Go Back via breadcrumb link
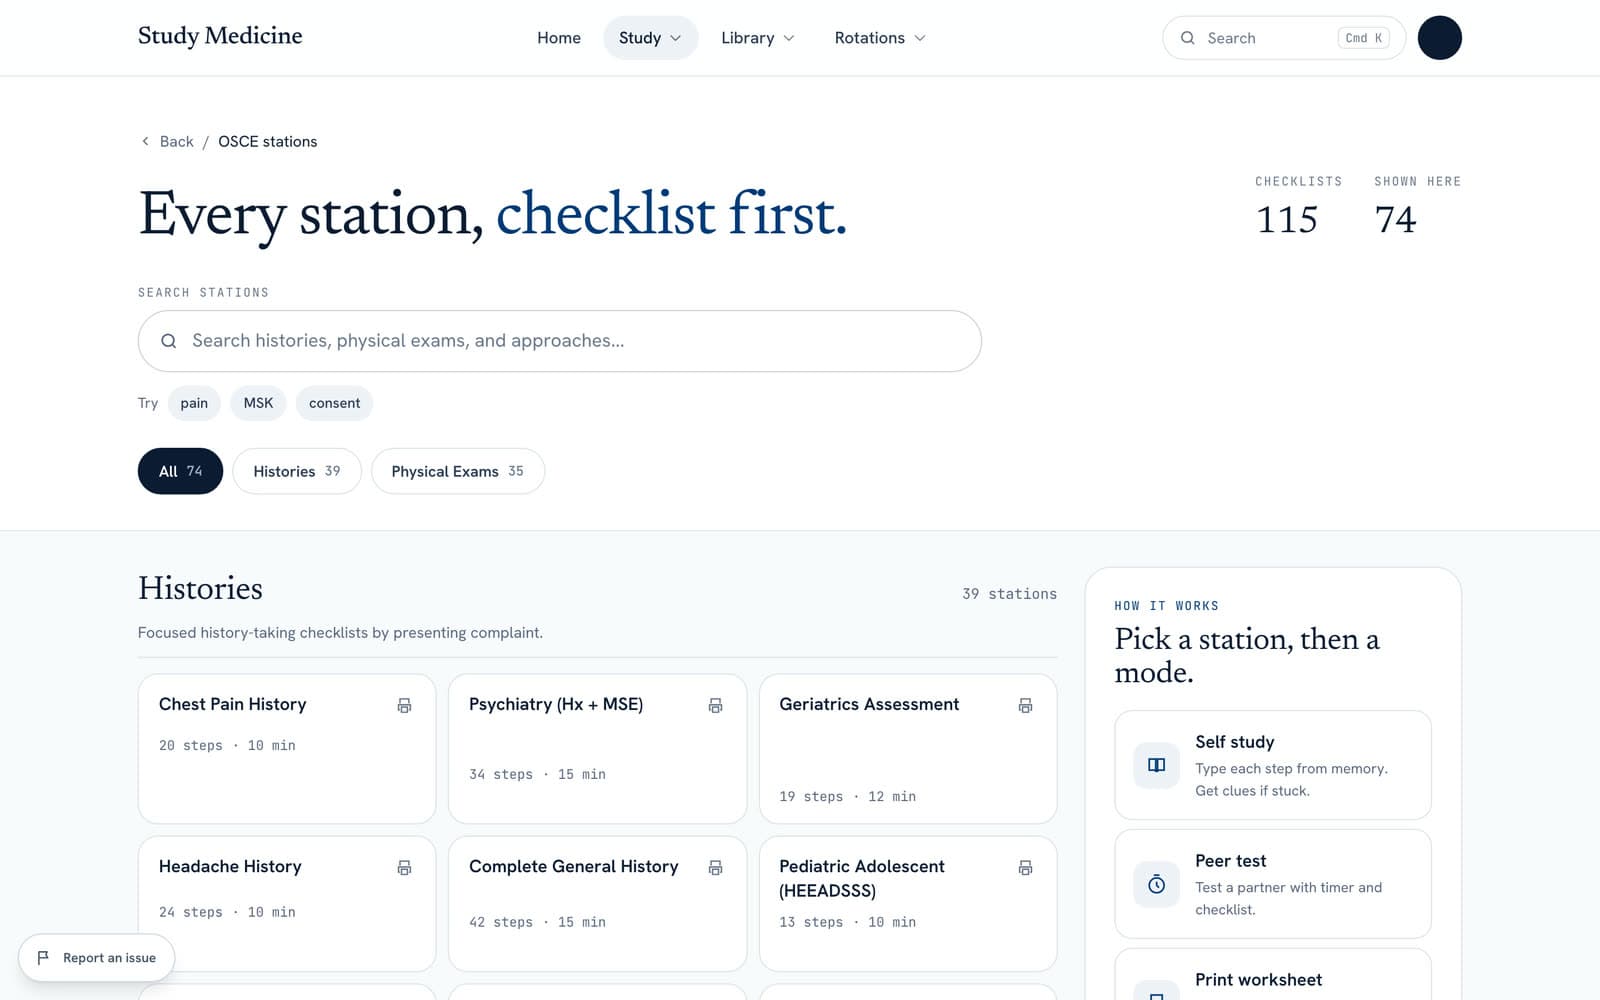 tap(176, 141)
